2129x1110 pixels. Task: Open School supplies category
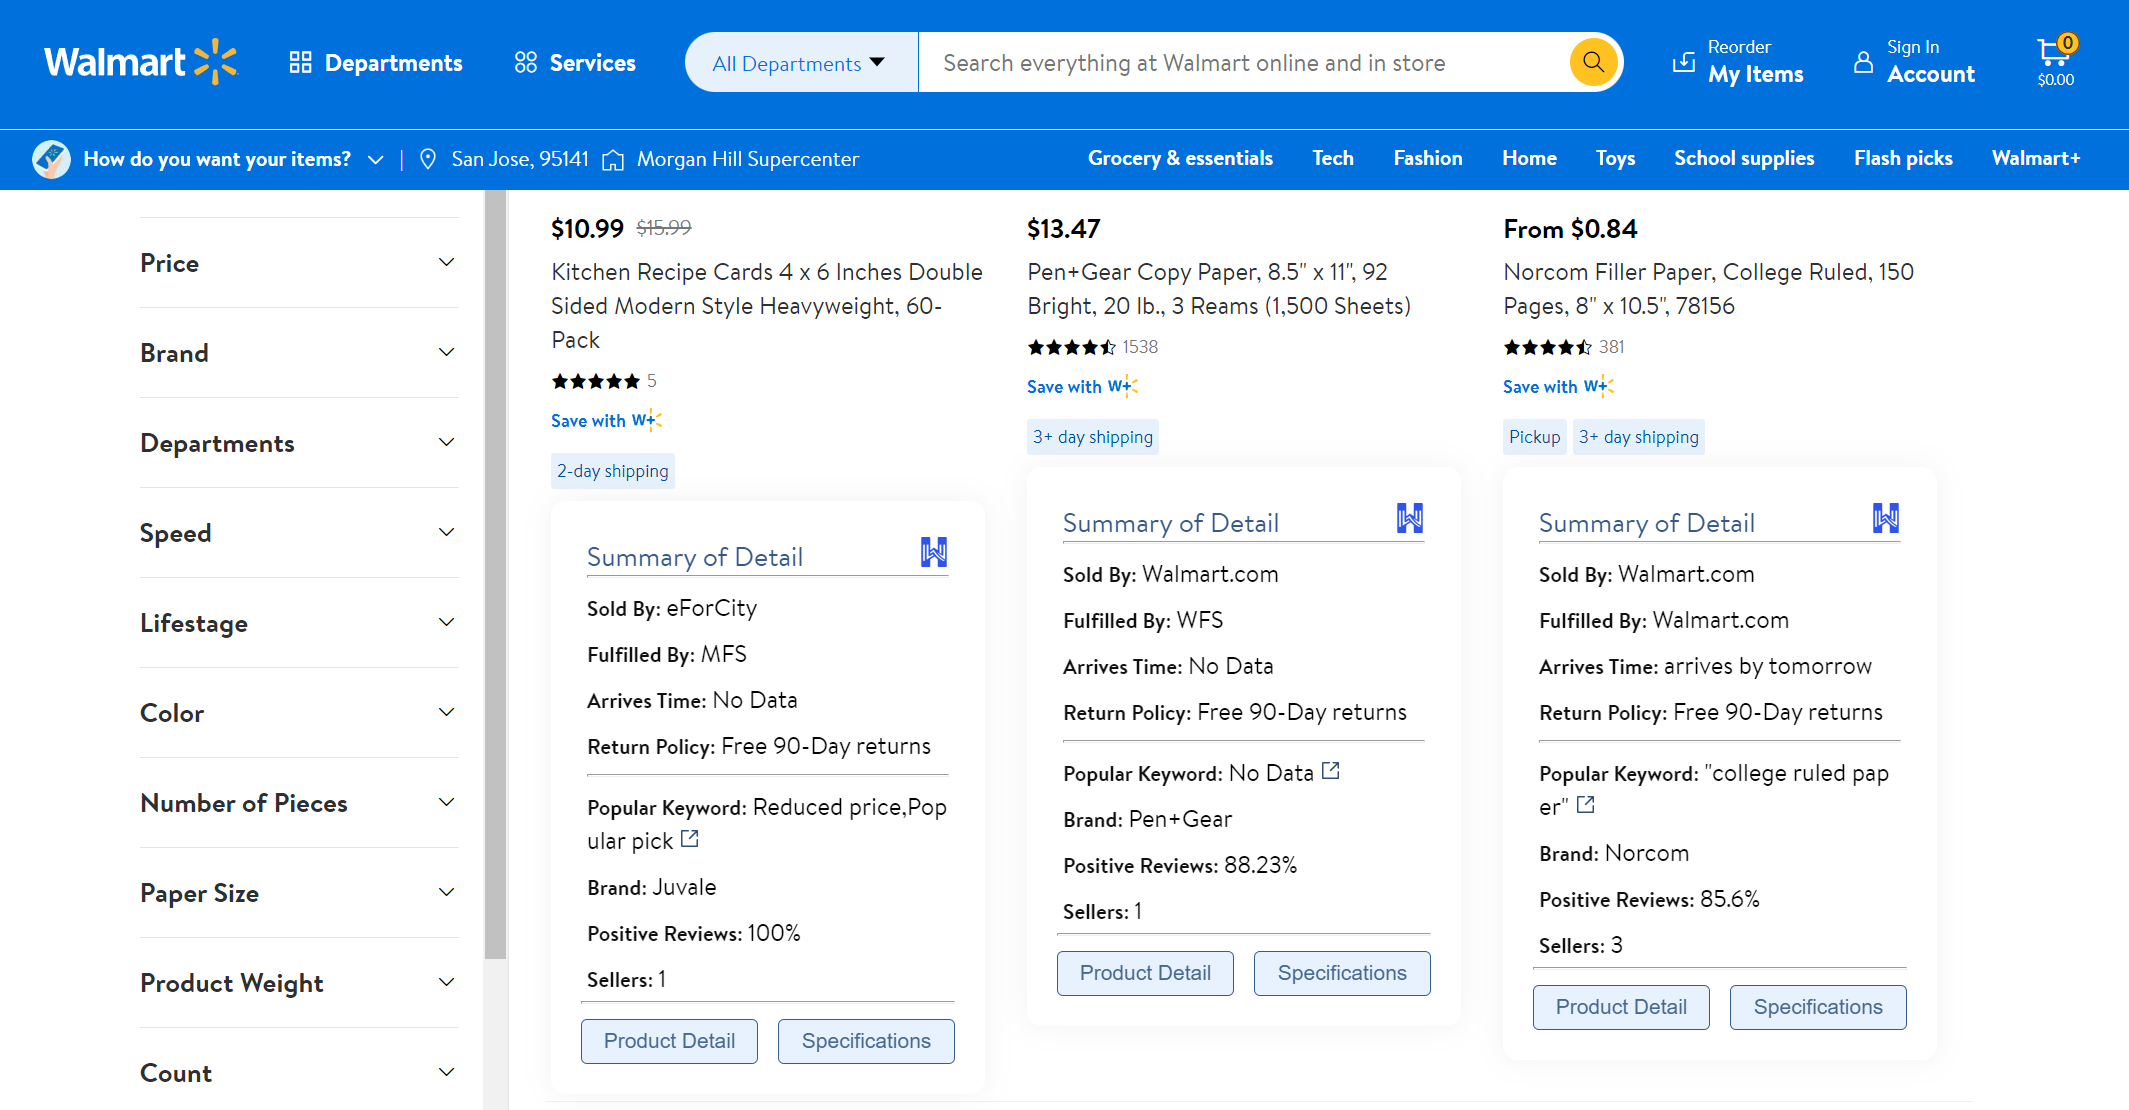point(1744,158)
